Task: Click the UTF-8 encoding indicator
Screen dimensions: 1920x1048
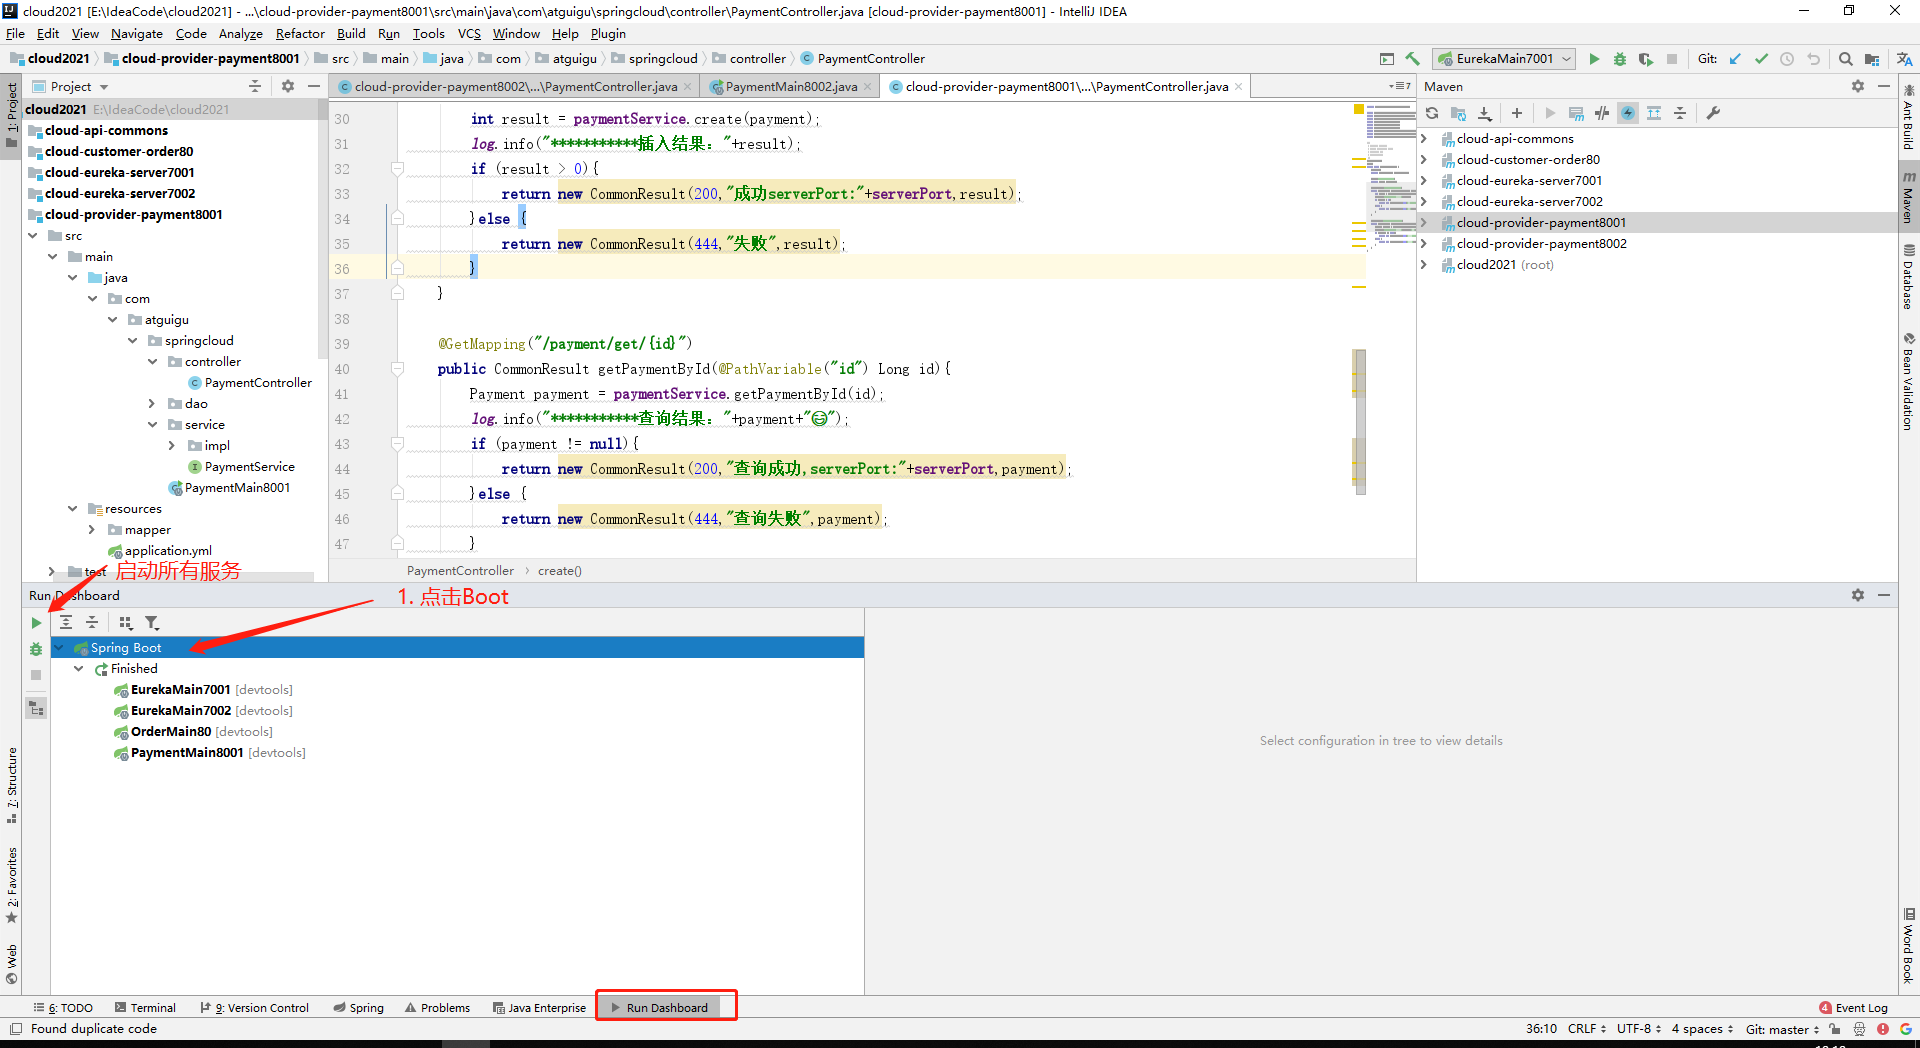Action: point(1639,1029)
